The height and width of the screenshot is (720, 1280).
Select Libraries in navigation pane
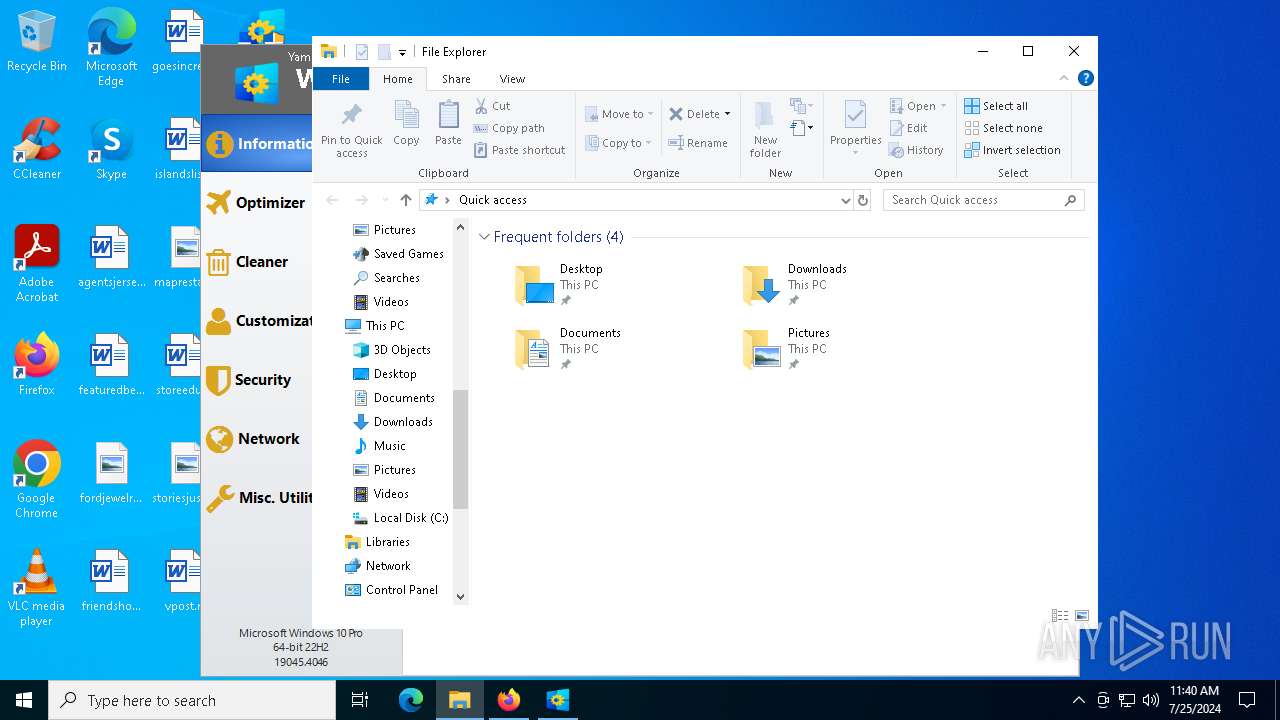[377, 542]
